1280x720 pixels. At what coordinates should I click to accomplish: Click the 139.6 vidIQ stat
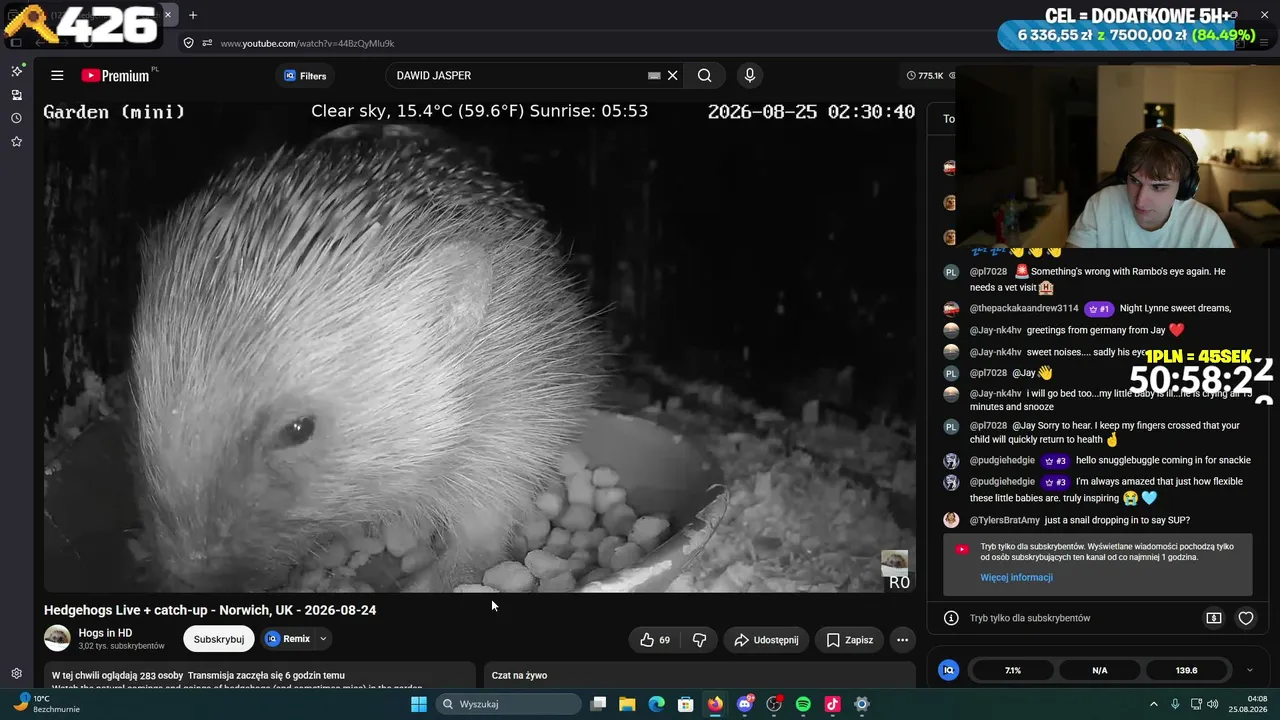[1186, 670]
